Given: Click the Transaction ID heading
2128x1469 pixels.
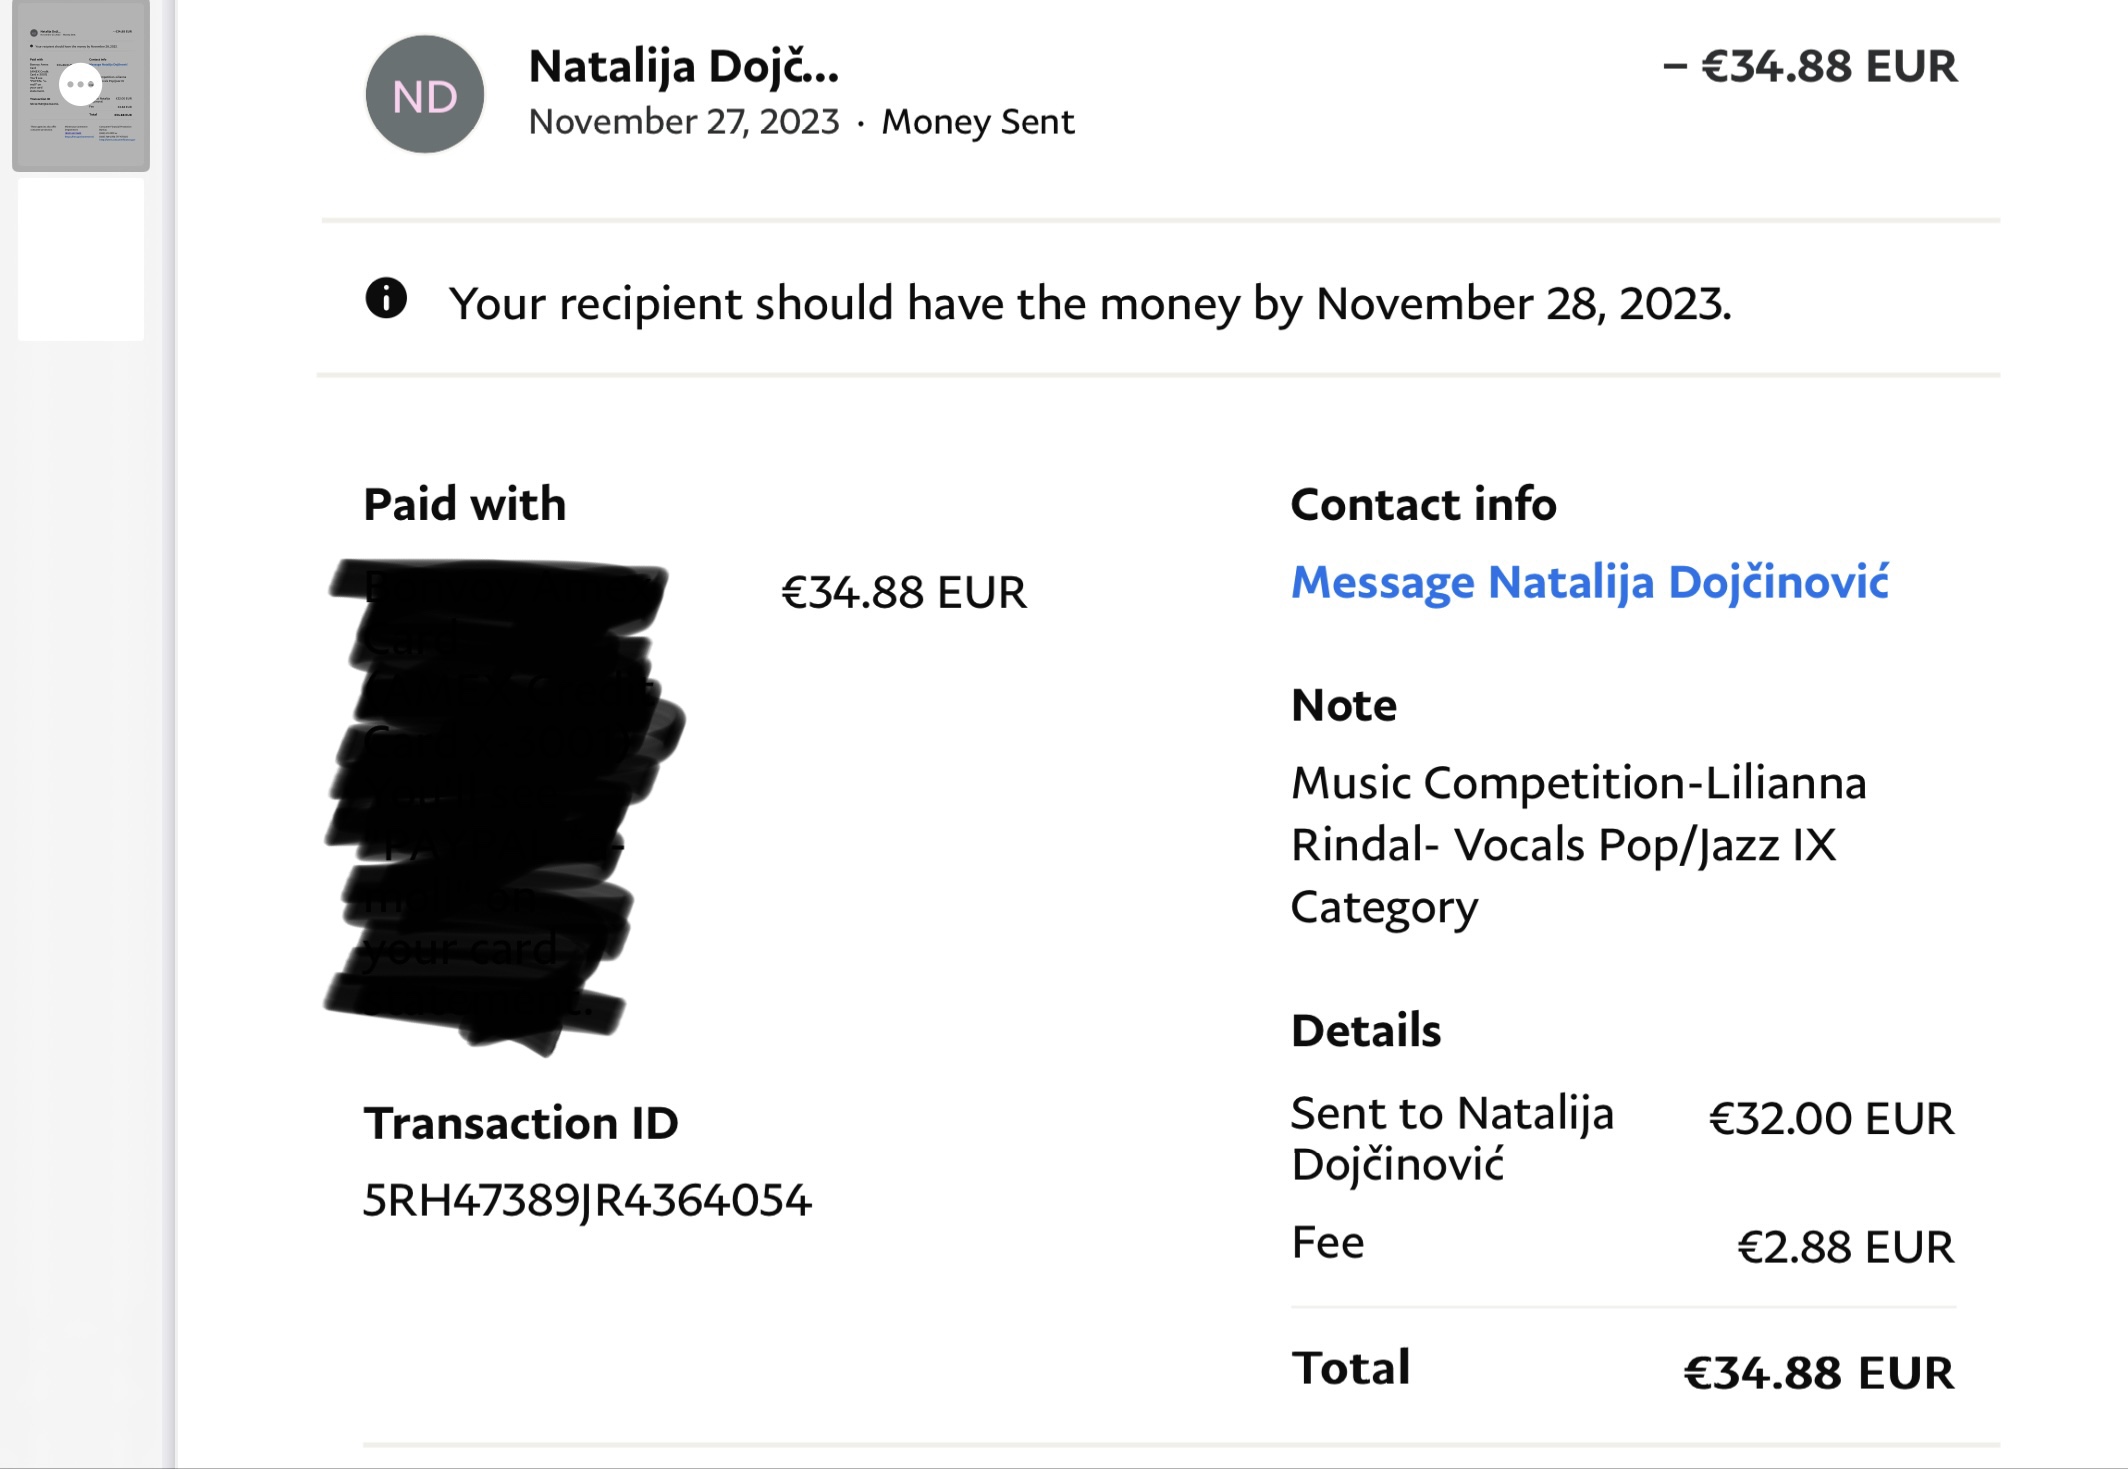Looking at the screenshot, I should (520, 1123).
